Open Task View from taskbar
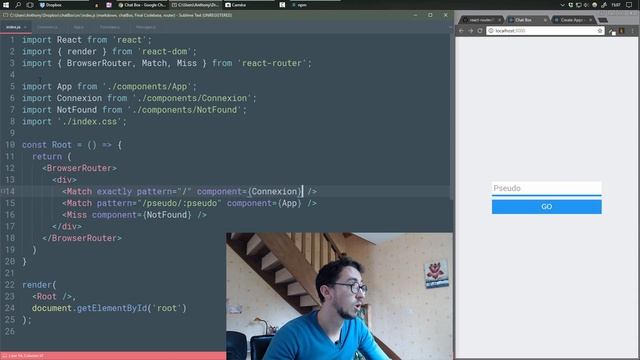This screenshot has height=360, width=640. pos(30,5)
